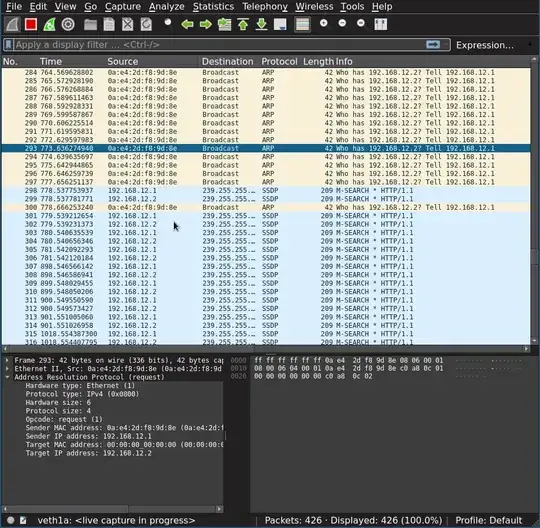Go back in packet history arrow

(x=187, y=24)
